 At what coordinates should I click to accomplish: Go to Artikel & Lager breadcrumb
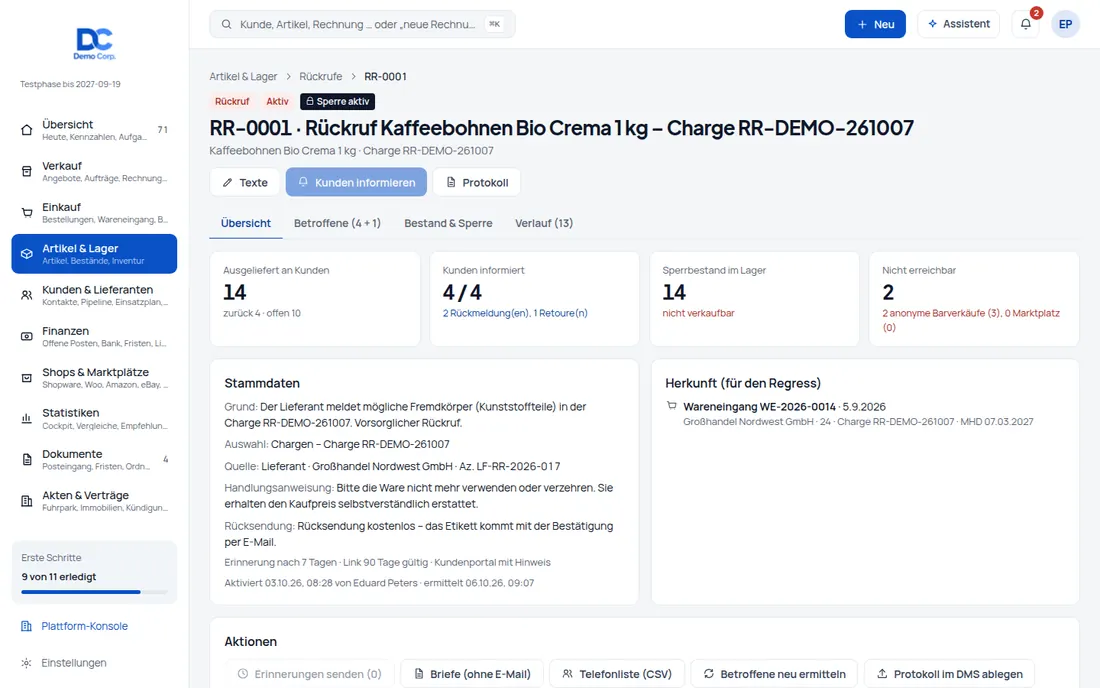pos(243,76)
